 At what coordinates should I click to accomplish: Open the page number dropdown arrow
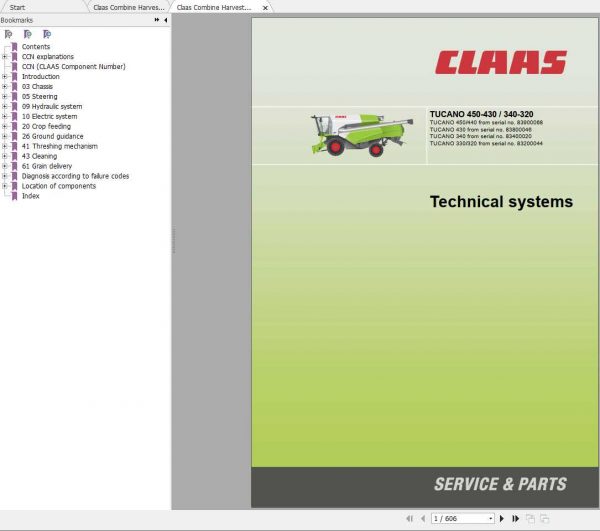491,519
